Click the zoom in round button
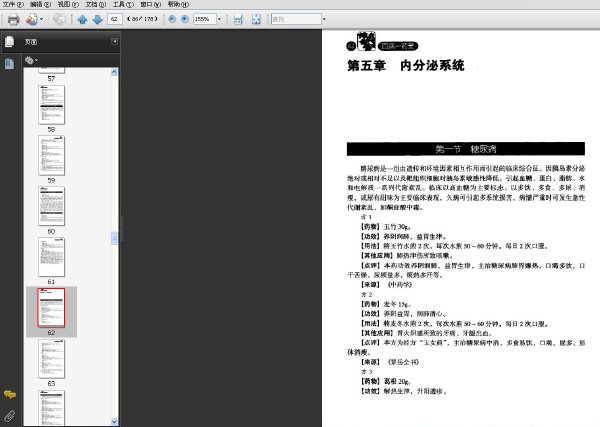Screen dimensions: 600x427 click(185, 19)
